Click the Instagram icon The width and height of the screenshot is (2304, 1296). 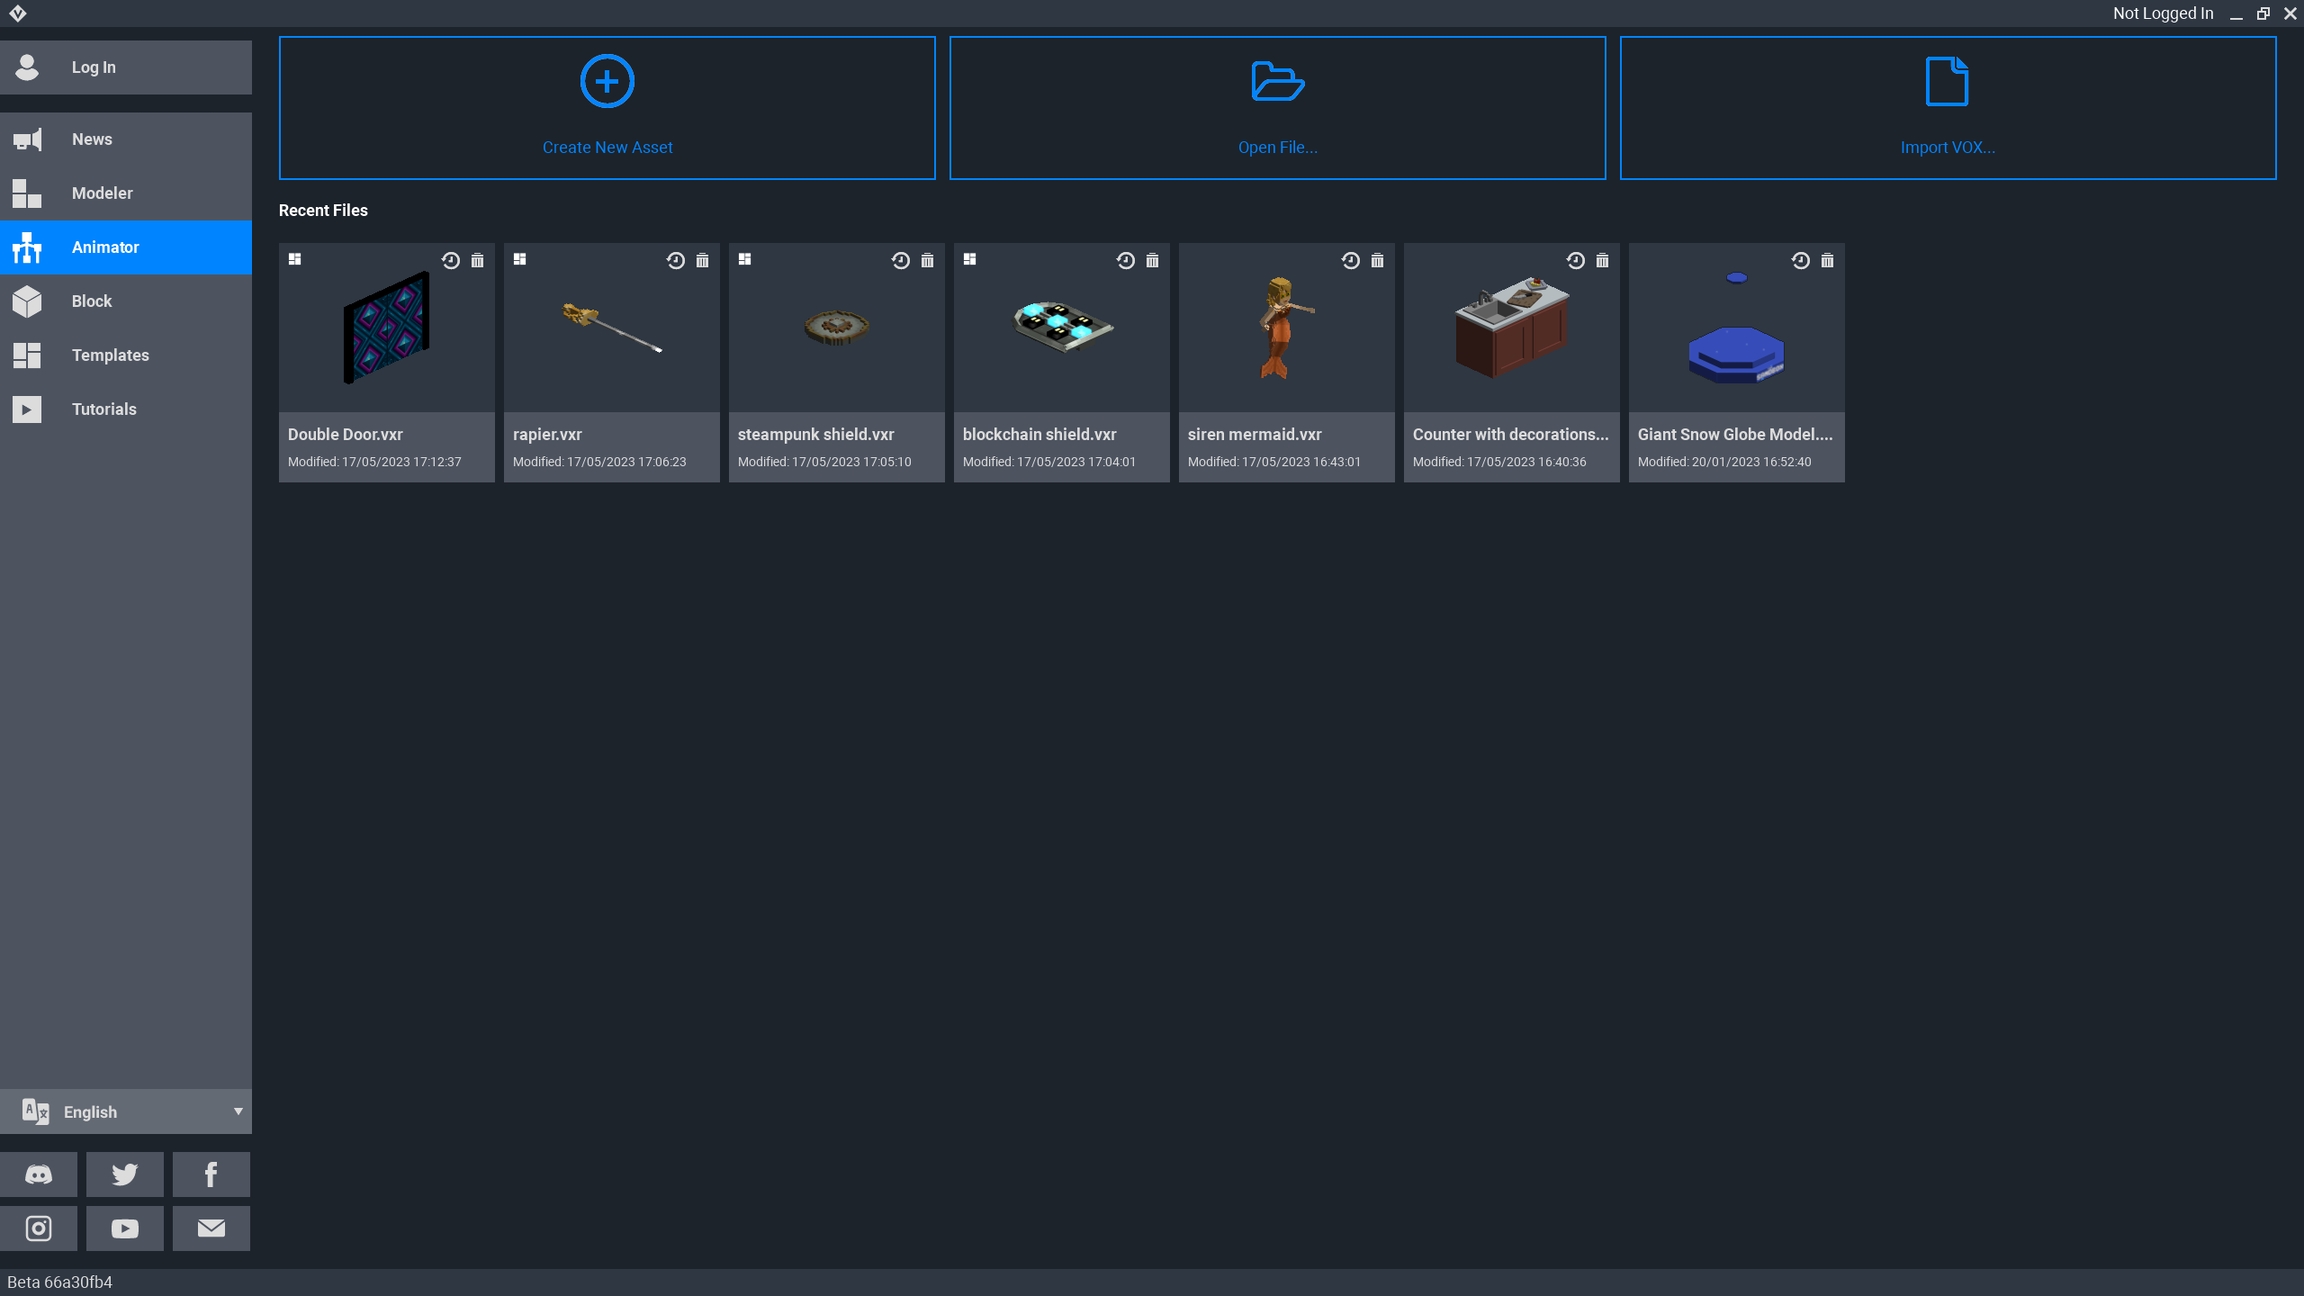(x=38, y=1228)
